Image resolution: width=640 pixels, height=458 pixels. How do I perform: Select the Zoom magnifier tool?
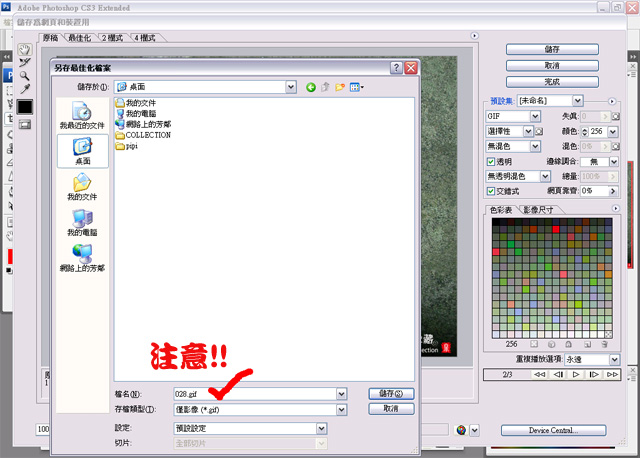[x=25, y=76]
